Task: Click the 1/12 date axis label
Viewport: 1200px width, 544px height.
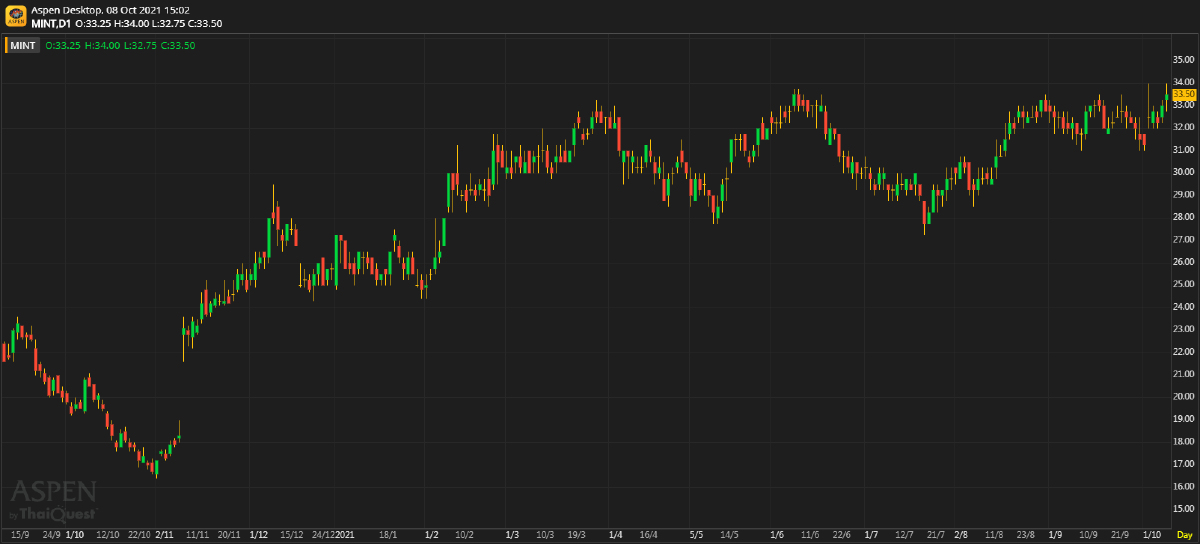Action: [259, 535]
